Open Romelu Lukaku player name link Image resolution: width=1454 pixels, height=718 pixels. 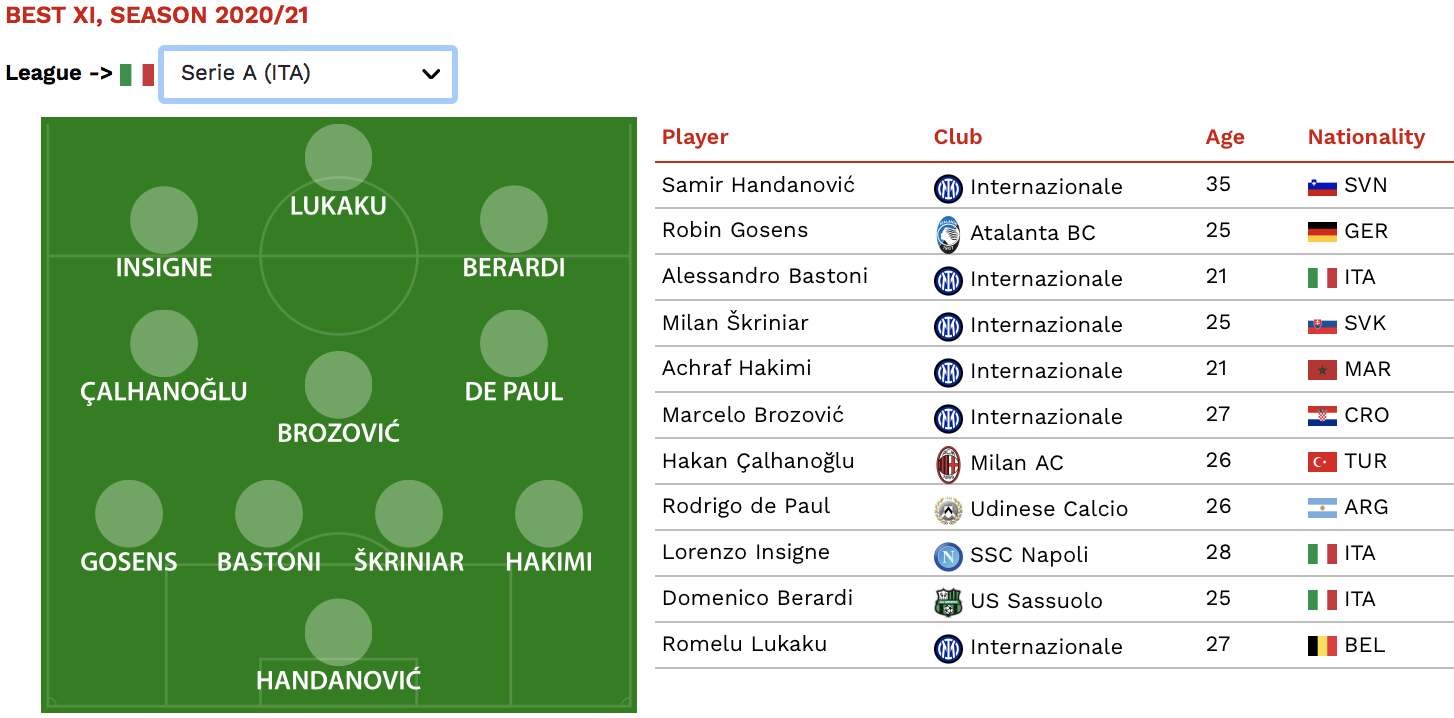coord(744,644)
